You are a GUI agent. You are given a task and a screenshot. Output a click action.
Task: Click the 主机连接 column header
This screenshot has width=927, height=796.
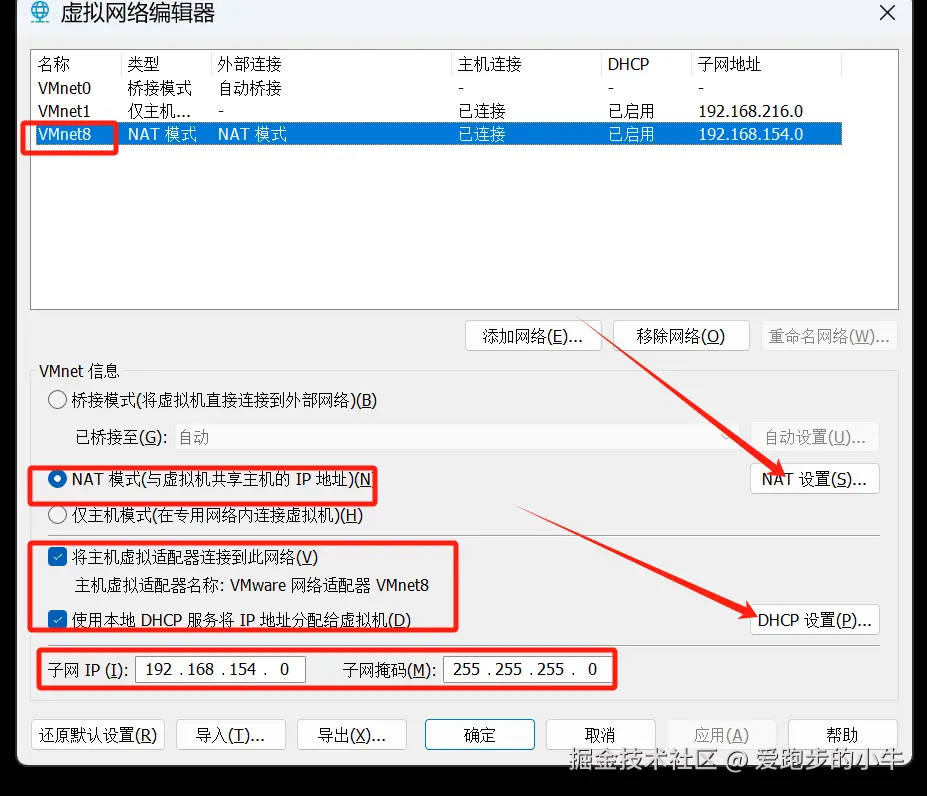point(528,64)
